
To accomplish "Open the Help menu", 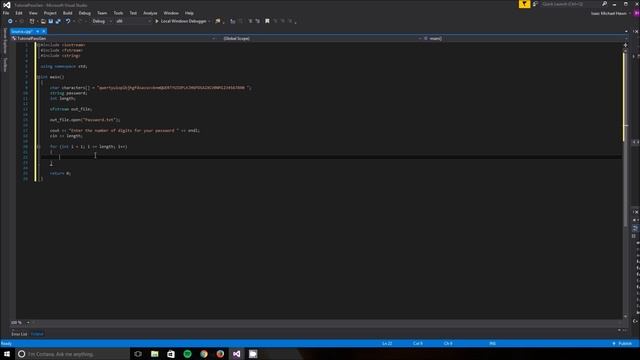I will pos(189,13).
